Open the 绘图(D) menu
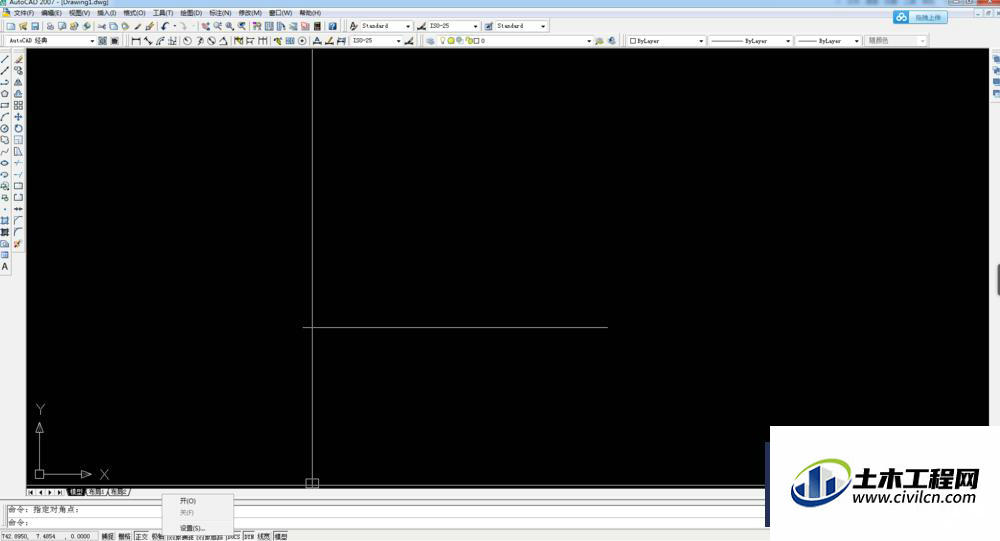The height and width of the screenshot is (541, 1000). [191, 13]
